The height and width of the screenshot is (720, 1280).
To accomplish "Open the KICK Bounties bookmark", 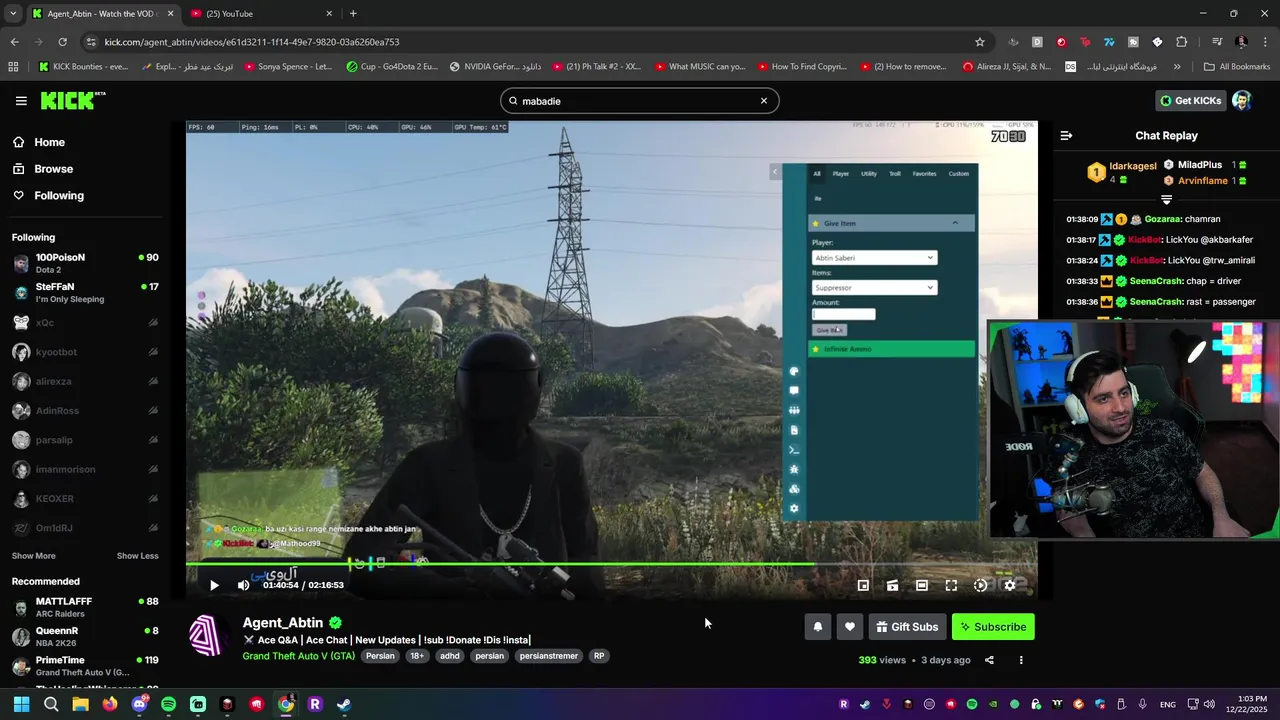I will pos(84,67).
